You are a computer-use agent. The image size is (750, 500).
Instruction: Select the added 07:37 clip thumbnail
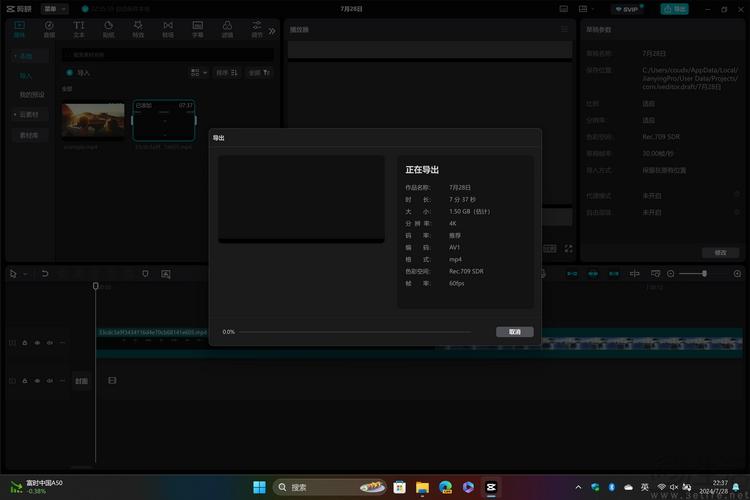pos(164,121)
